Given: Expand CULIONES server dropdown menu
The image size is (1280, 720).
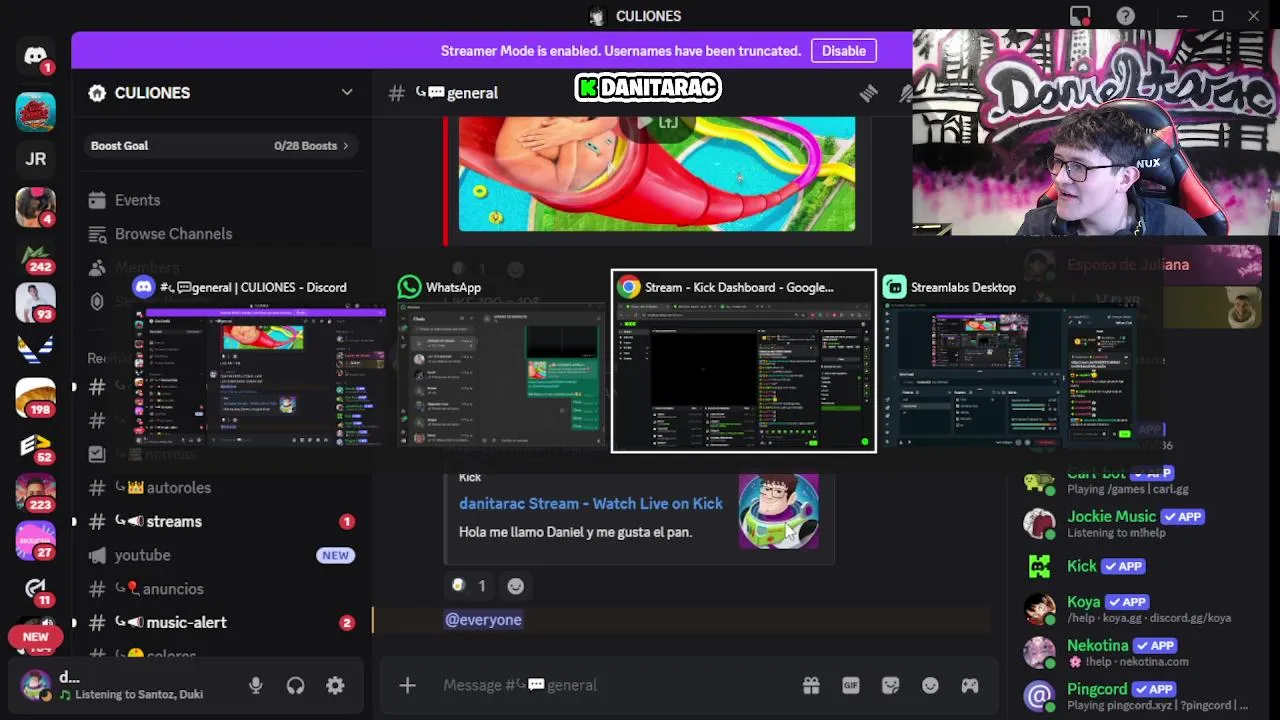Looking at the screenshot, I should tap(347, 92).
